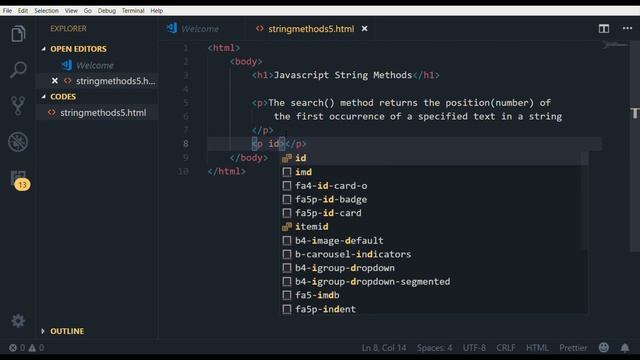Image resolution: width=640 pixels, height=360 pixels.
Task: Open the Explorer view icon
Action: 18,34
